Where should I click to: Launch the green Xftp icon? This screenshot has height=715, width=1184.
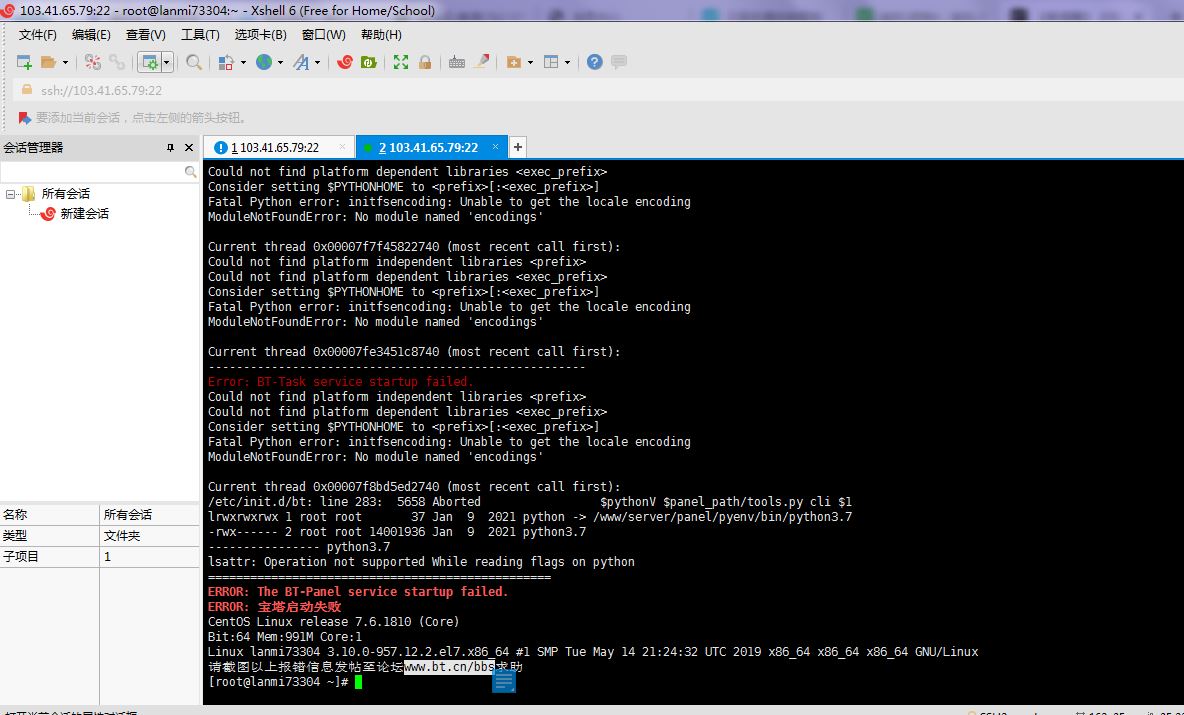[368, 62]
